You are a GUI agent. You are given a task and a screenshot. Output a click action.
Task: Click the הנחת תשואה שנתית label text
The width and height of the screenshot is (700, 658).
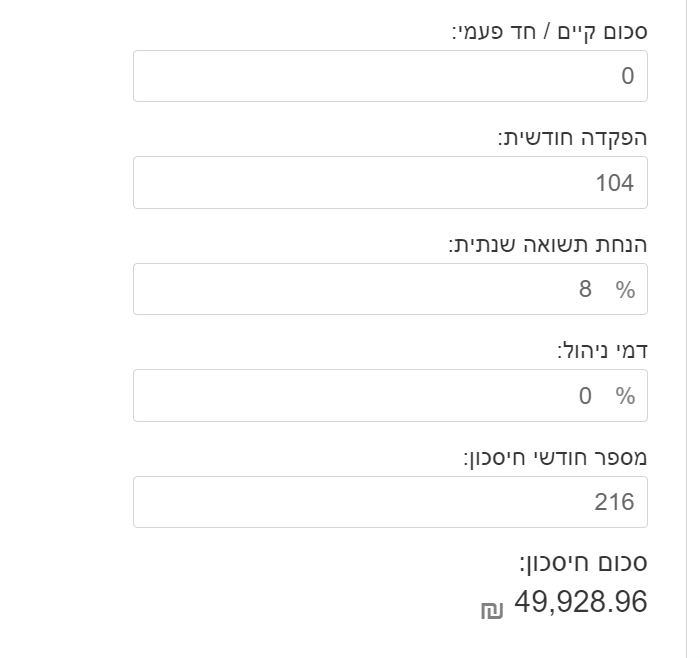(x=547, y=245)
